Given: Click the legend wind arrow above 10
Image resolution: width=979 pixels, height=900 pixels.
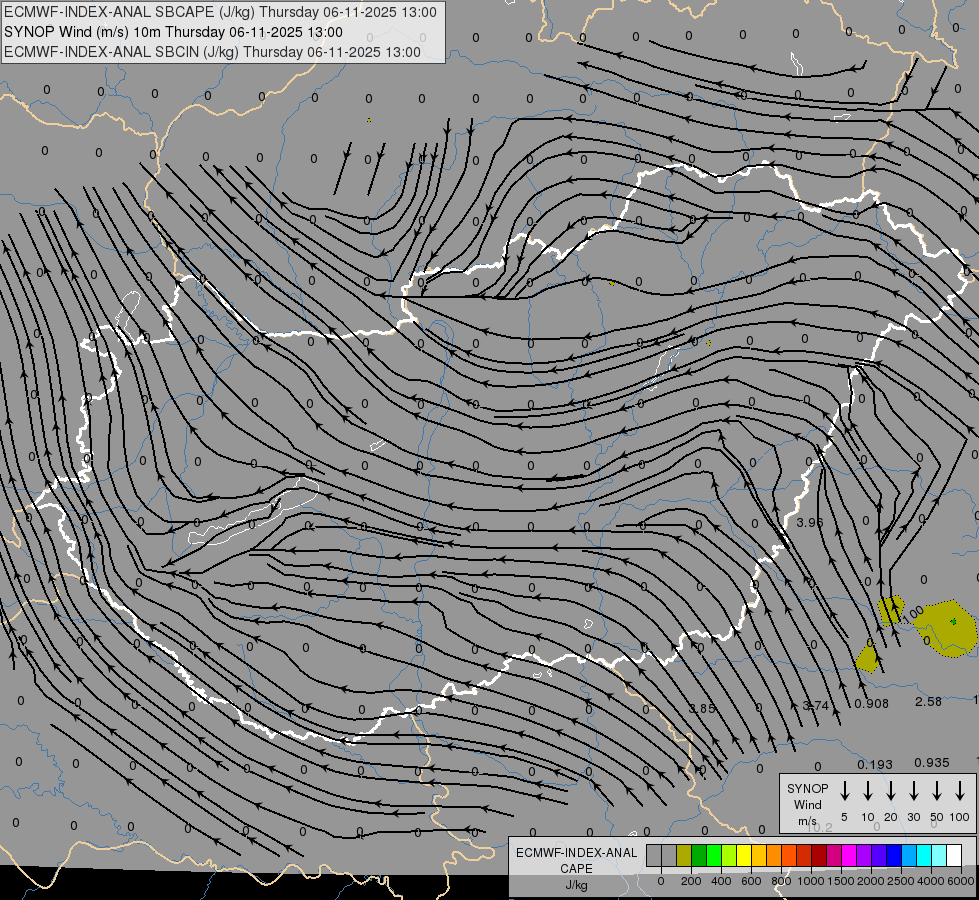Looking at the screenshot, I should [868, 791].
